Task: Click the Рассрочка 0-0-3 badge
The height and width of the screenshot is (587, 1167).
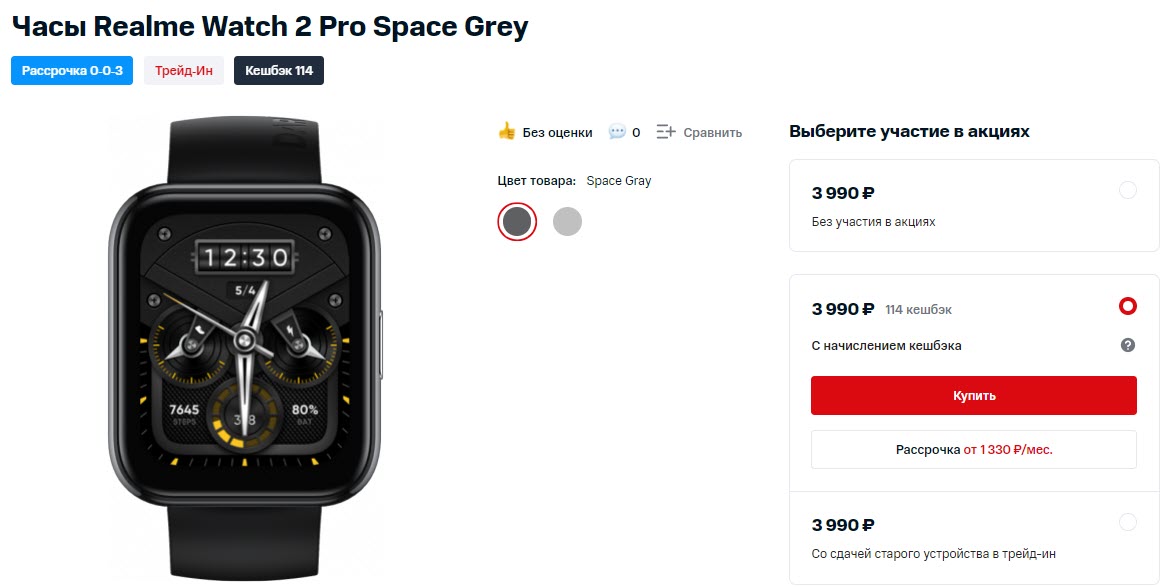Action: pyautogui.click(x=71, y=70)
